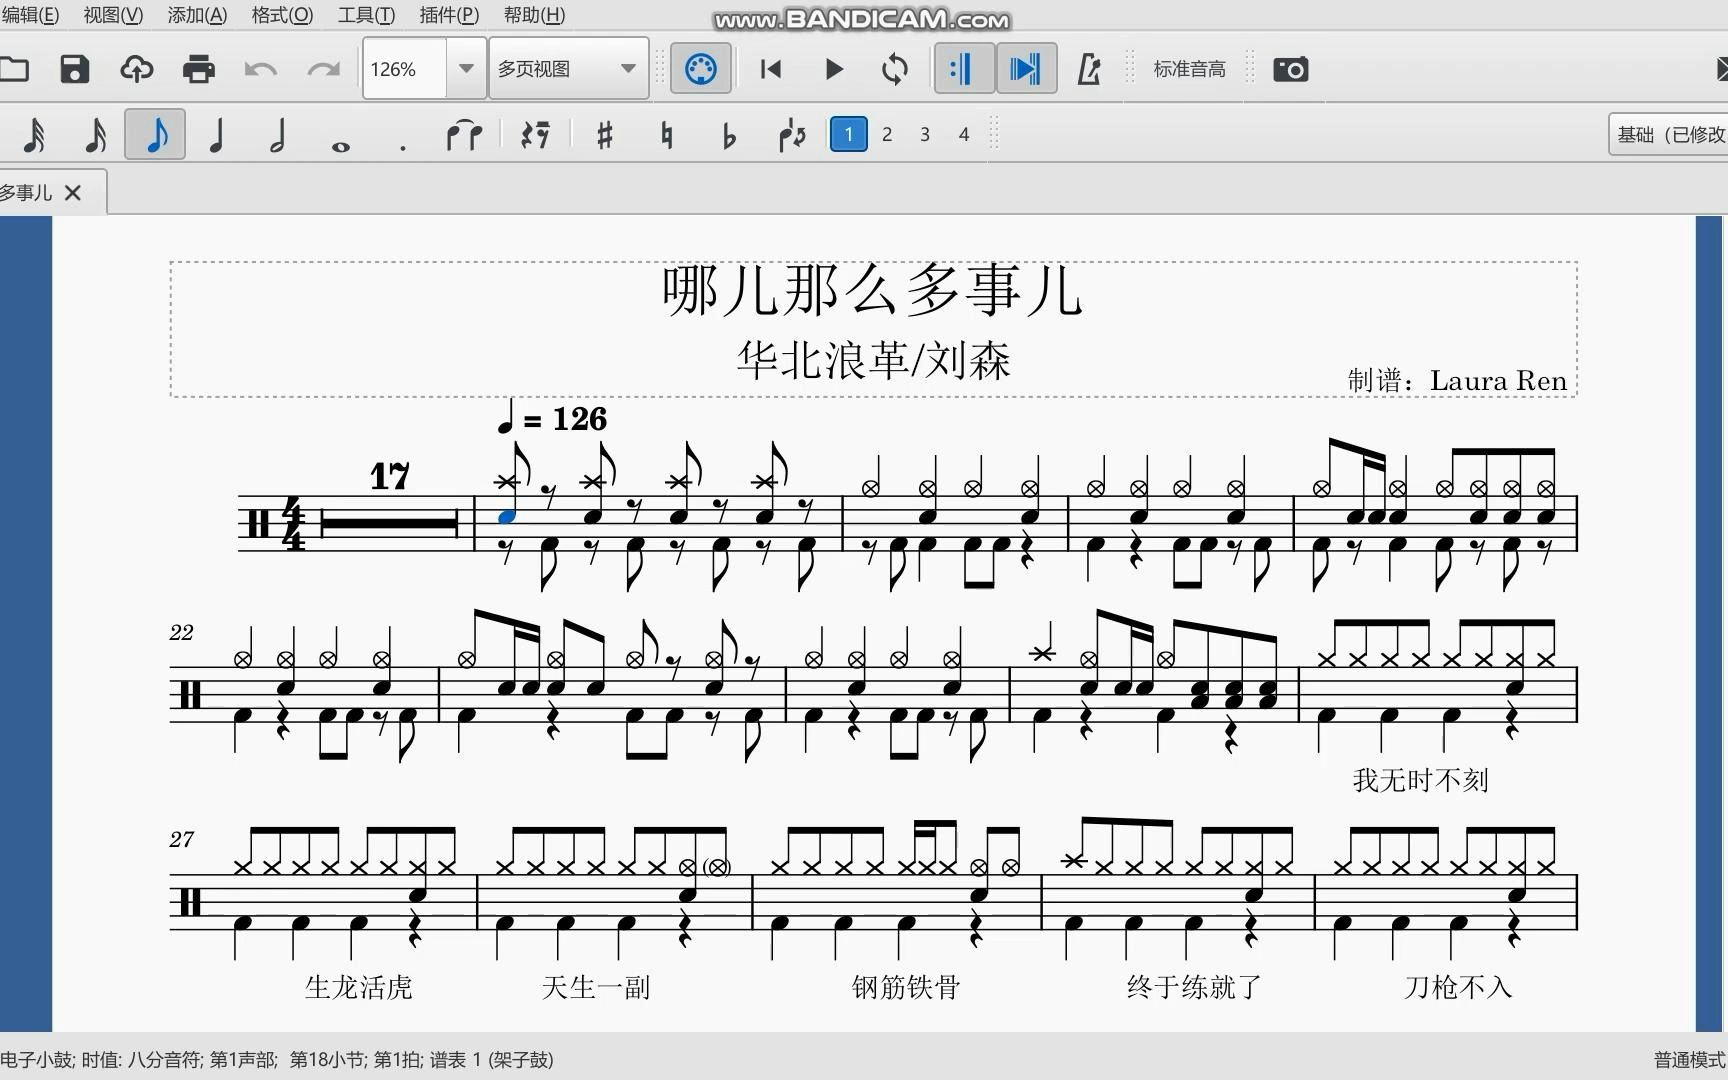Select the eighth note duration
This screenshot has height=1080, width=1728.
(155, 135)
